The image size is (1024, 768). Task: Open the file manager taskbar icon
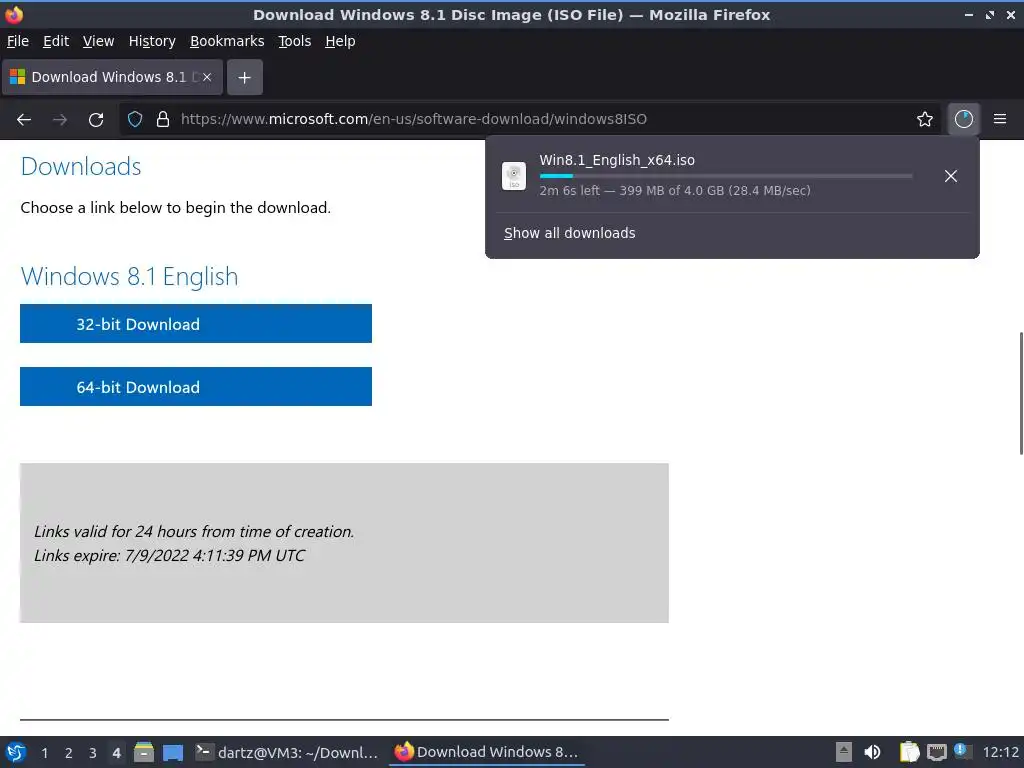(144, 752)
